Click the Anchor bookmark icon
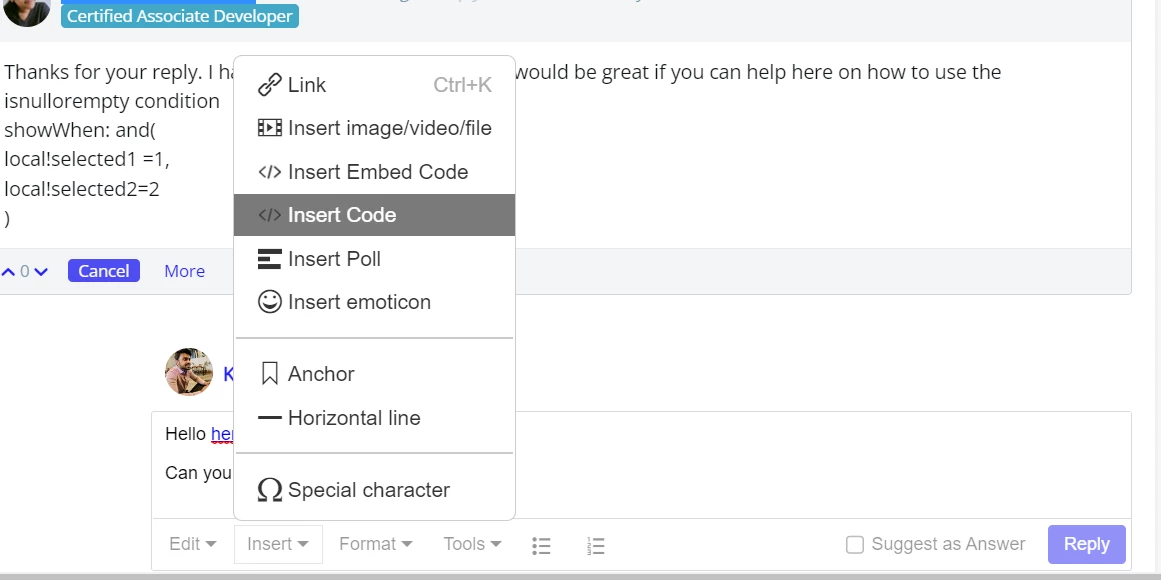The width and height of the screenshot is (1161, 580). [270, 374]
